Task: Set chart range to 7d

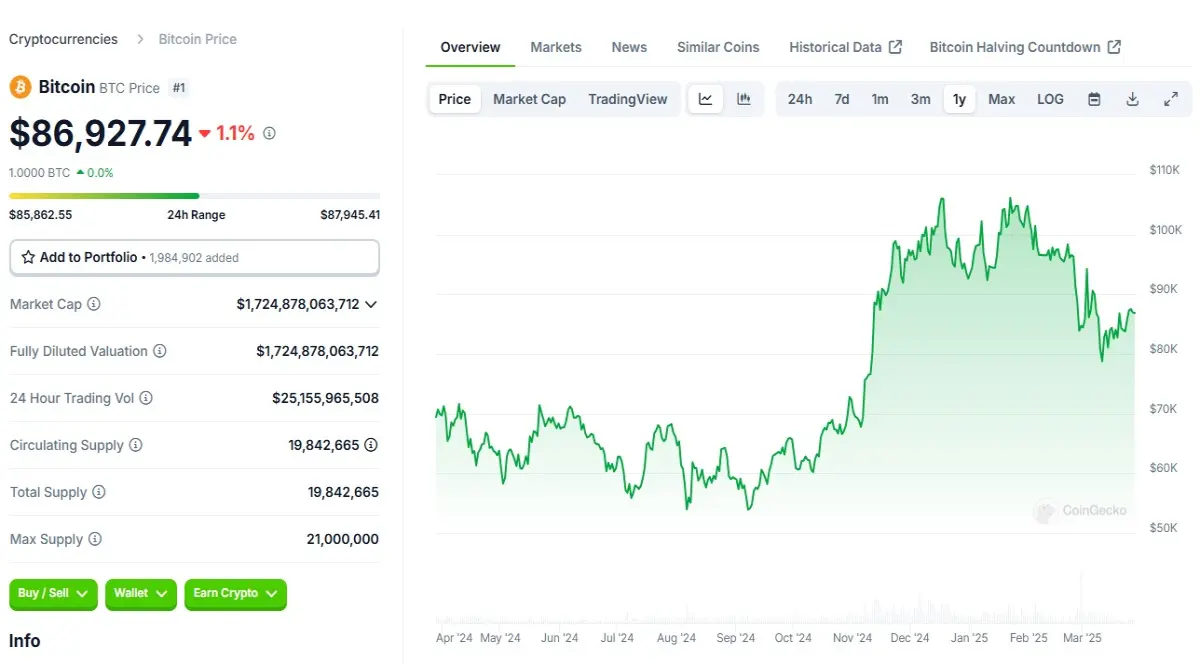Action: (x=842, y=99)
